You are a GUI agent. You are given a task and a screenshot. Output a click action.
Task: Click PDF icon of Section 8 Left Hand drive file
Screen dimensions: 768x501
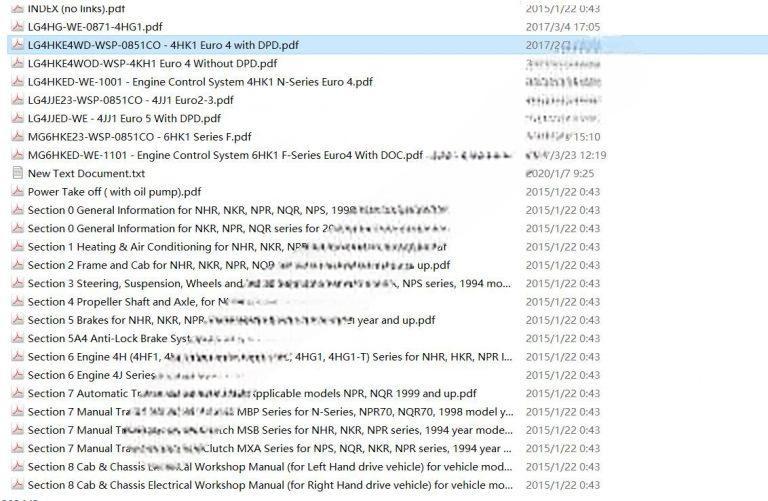[18, 467]
